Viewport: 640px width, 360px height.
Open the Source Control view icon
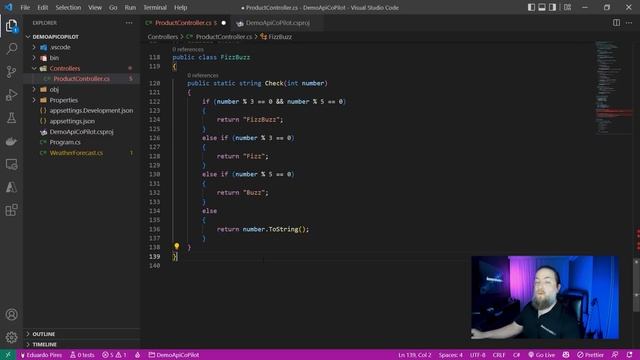point(11,72)
